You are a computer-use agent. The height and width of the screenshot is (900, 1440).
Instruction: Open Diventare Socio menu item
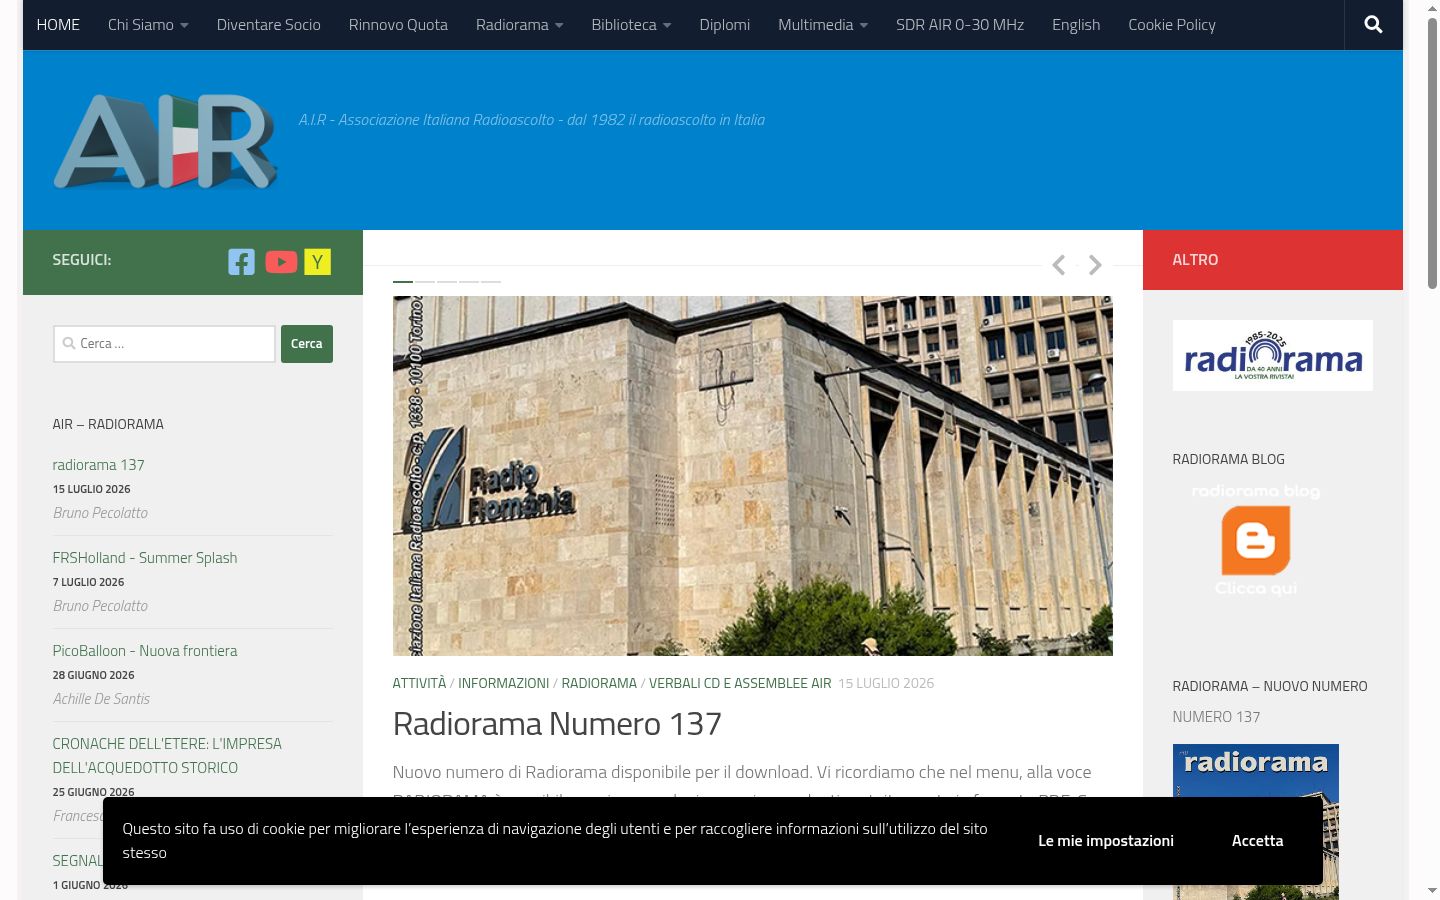(x=269, y=24)
